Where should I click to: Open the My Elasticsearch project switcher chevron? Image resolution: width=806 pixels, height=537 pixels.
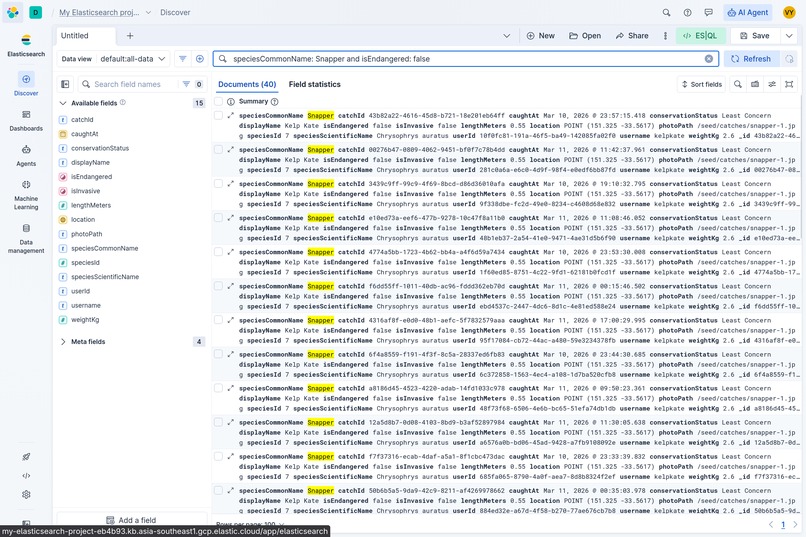[148, 12]
